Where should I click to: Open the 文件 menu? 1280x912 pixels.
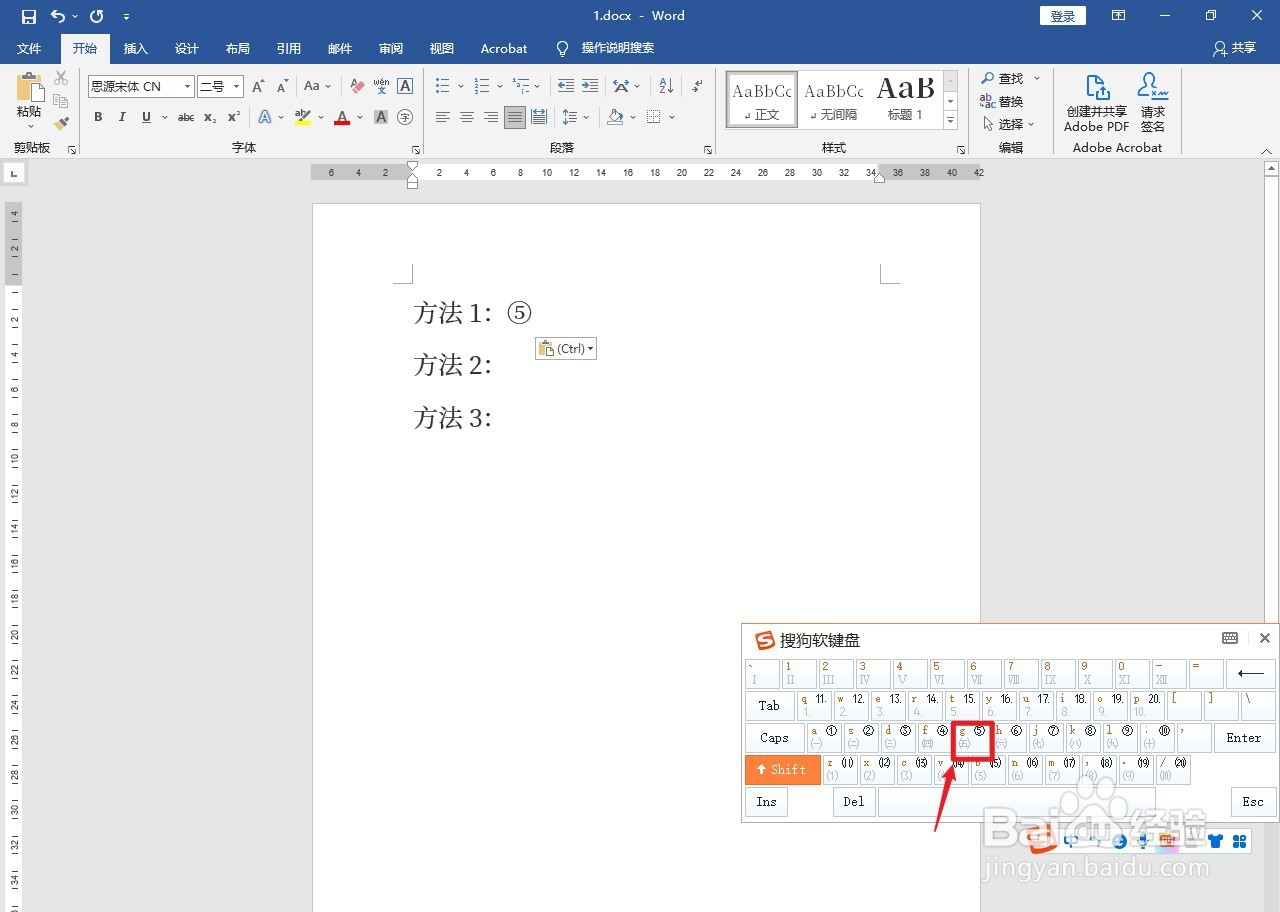(30, 48)
